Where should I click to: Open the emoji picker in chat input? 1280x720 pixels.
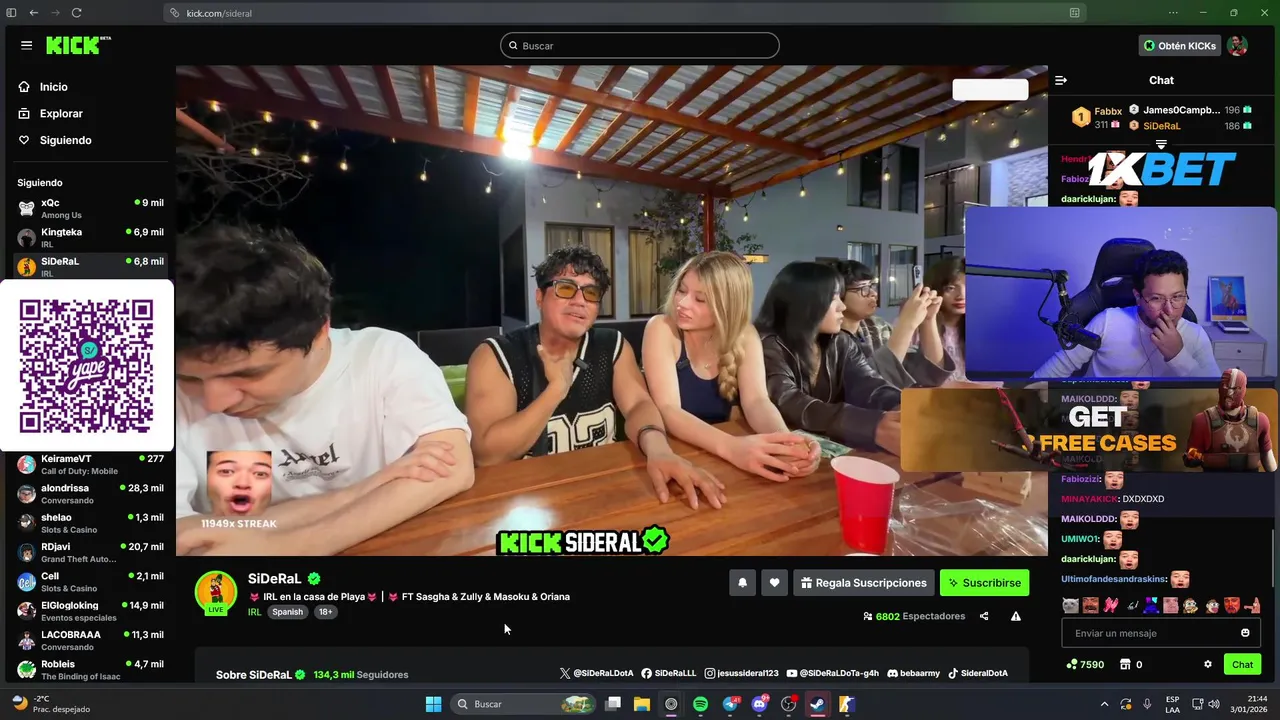[1245, 633]
